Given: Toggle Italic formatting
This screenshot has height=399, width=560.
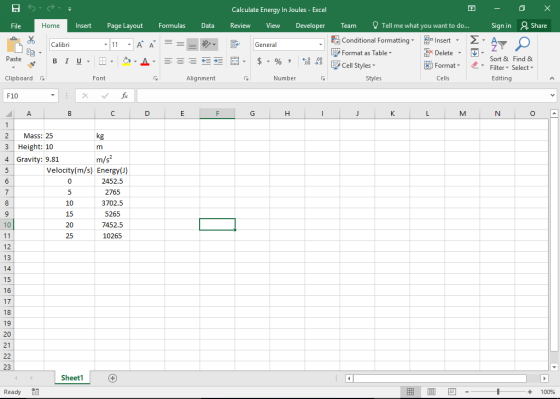Looking at the screenshot, I should coord(67,61).
